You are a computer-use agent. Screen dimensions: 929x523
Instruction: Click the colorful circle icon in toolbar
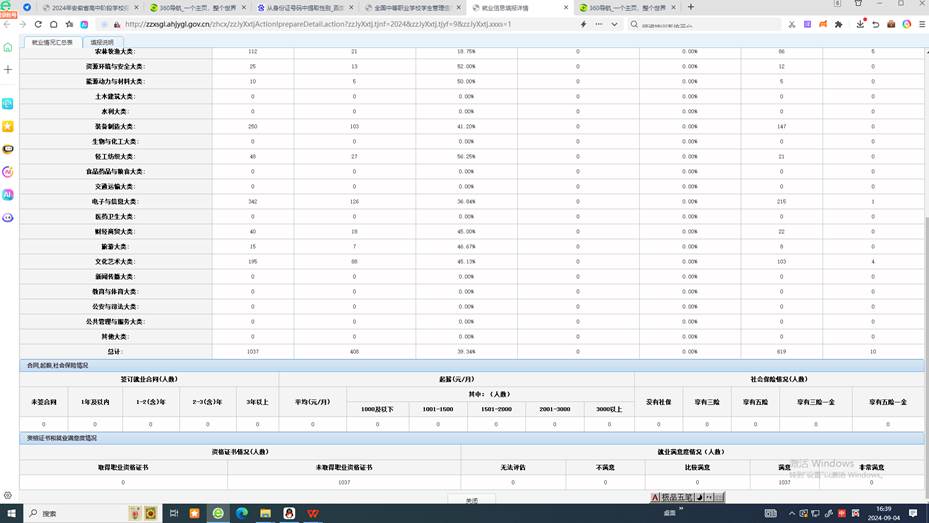click(906, 24)
